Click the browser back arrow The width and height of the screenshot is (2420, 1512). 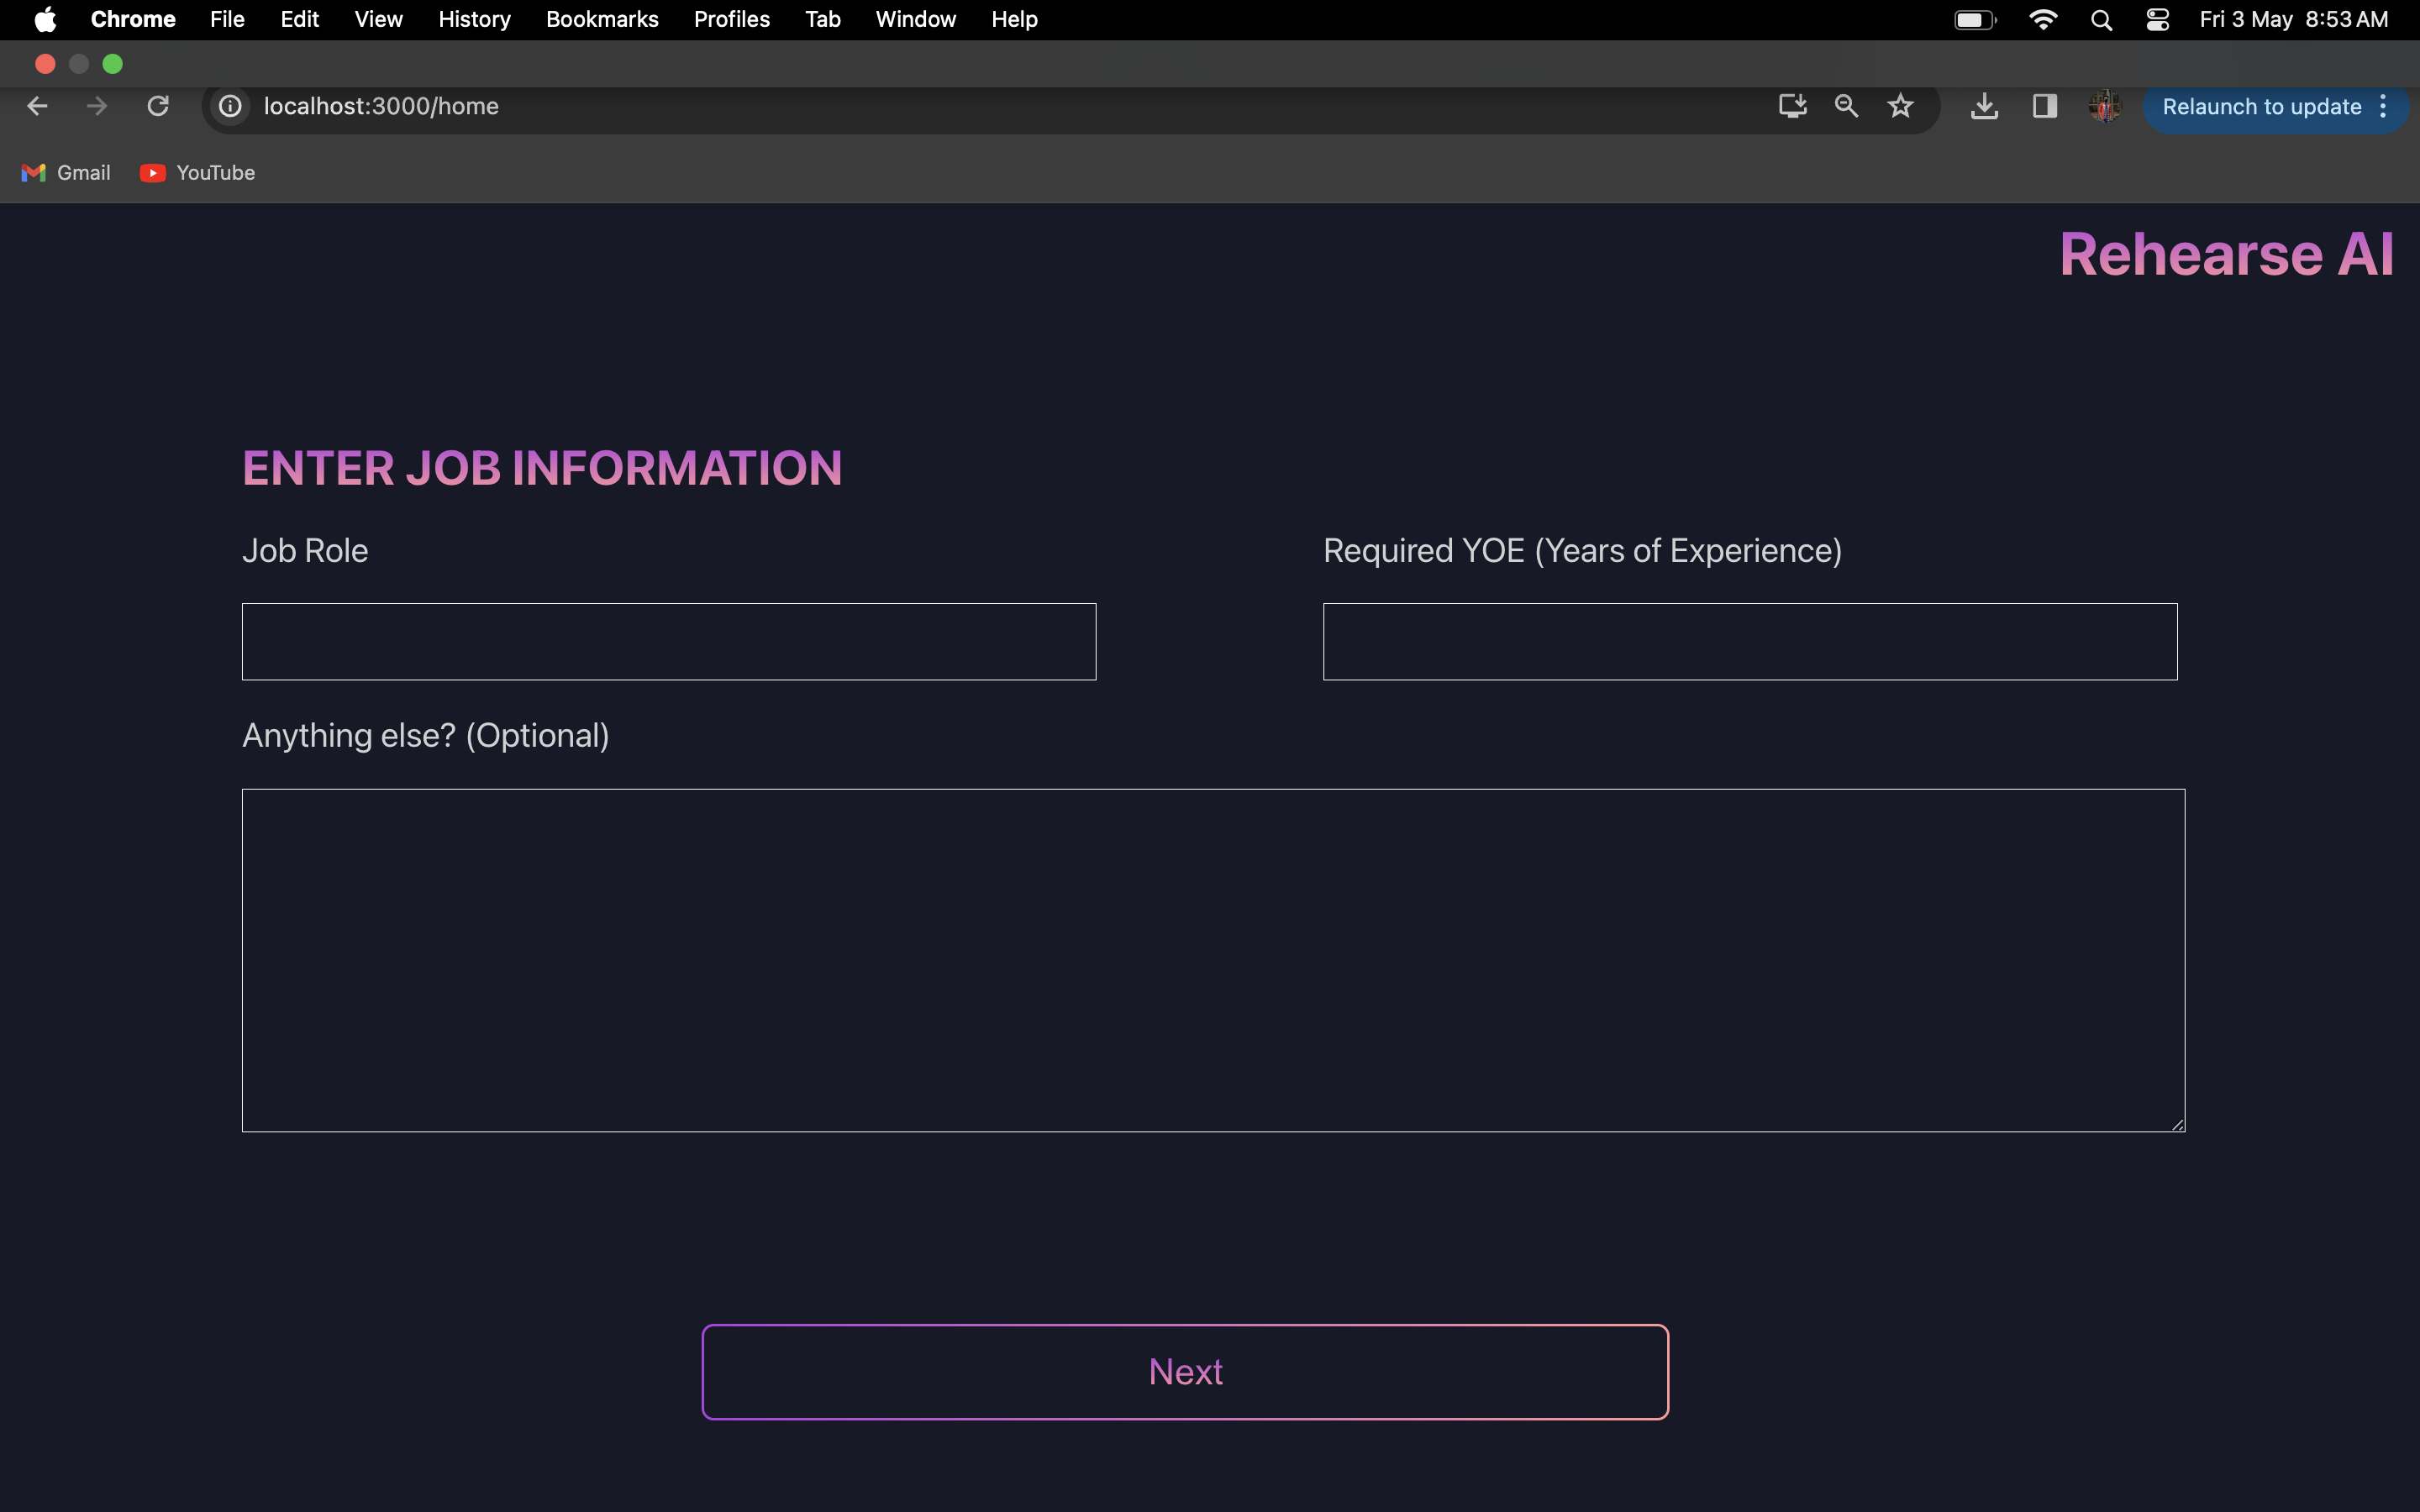tap(37, 106)
